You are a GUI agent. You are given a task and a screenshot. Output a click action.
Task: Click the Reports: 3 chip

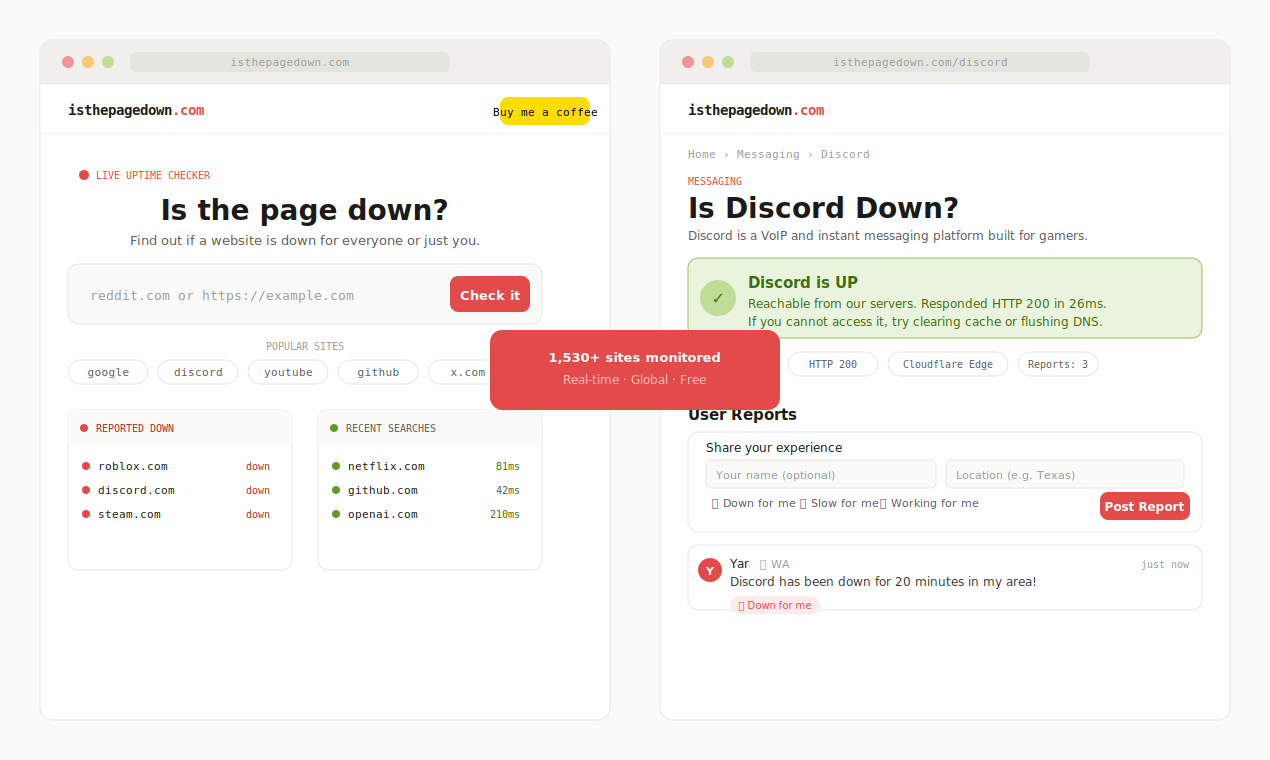pyautogui.click(x=1058, y=364)
